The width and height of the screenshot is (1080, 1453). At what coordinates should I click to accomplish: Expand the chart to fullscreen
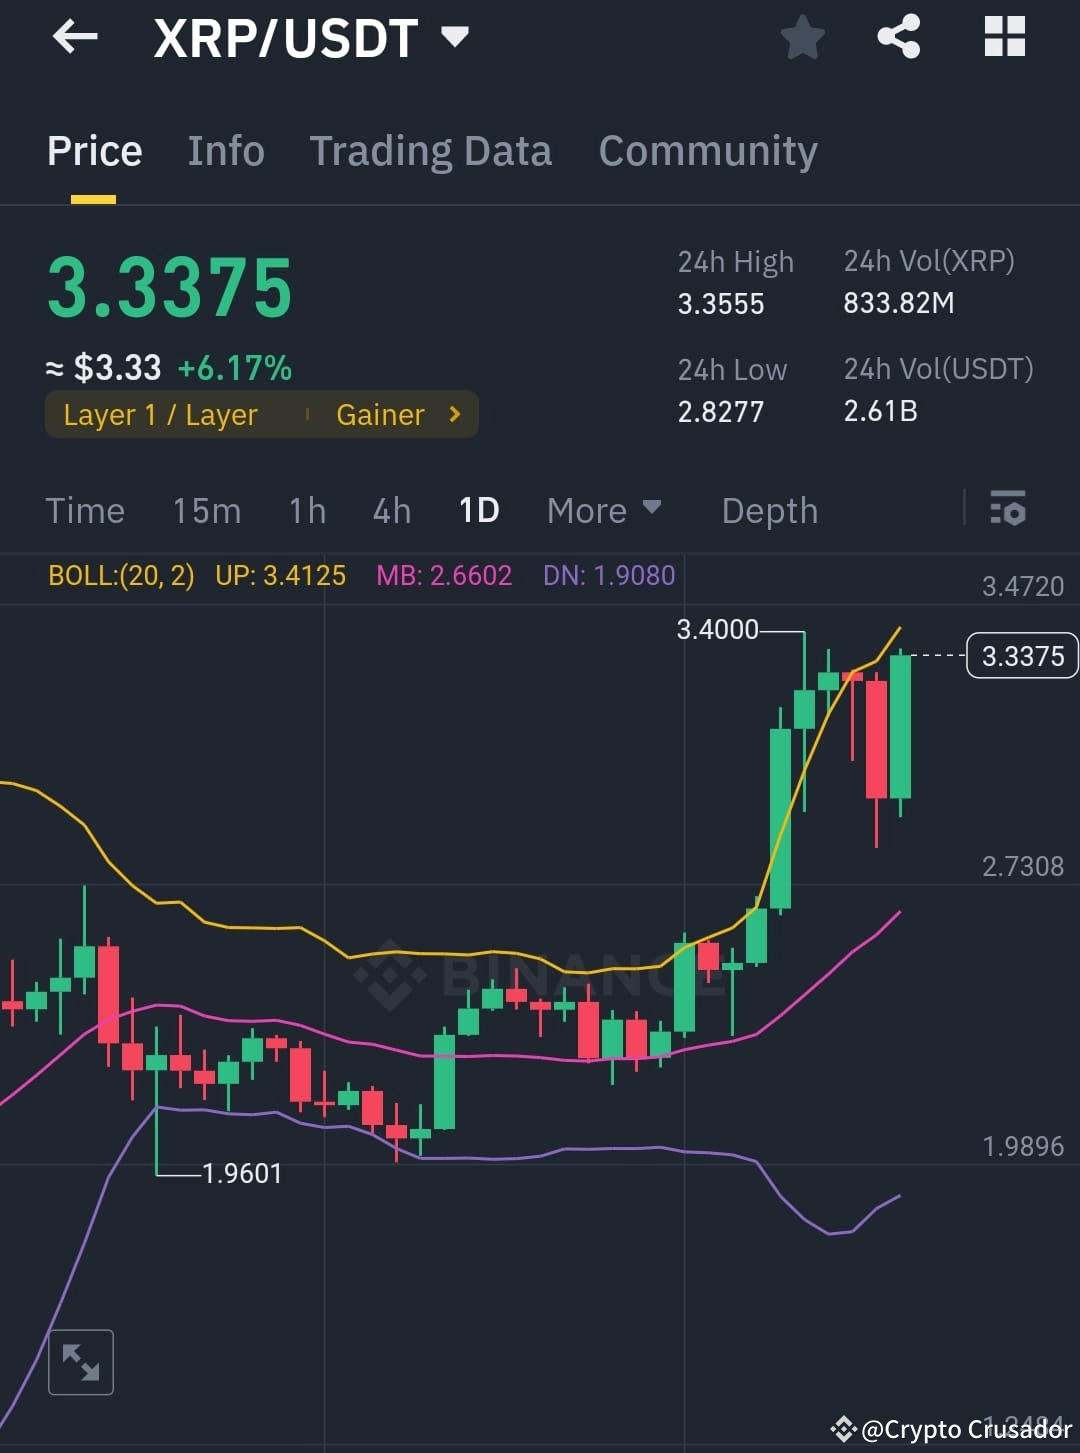81,1361
